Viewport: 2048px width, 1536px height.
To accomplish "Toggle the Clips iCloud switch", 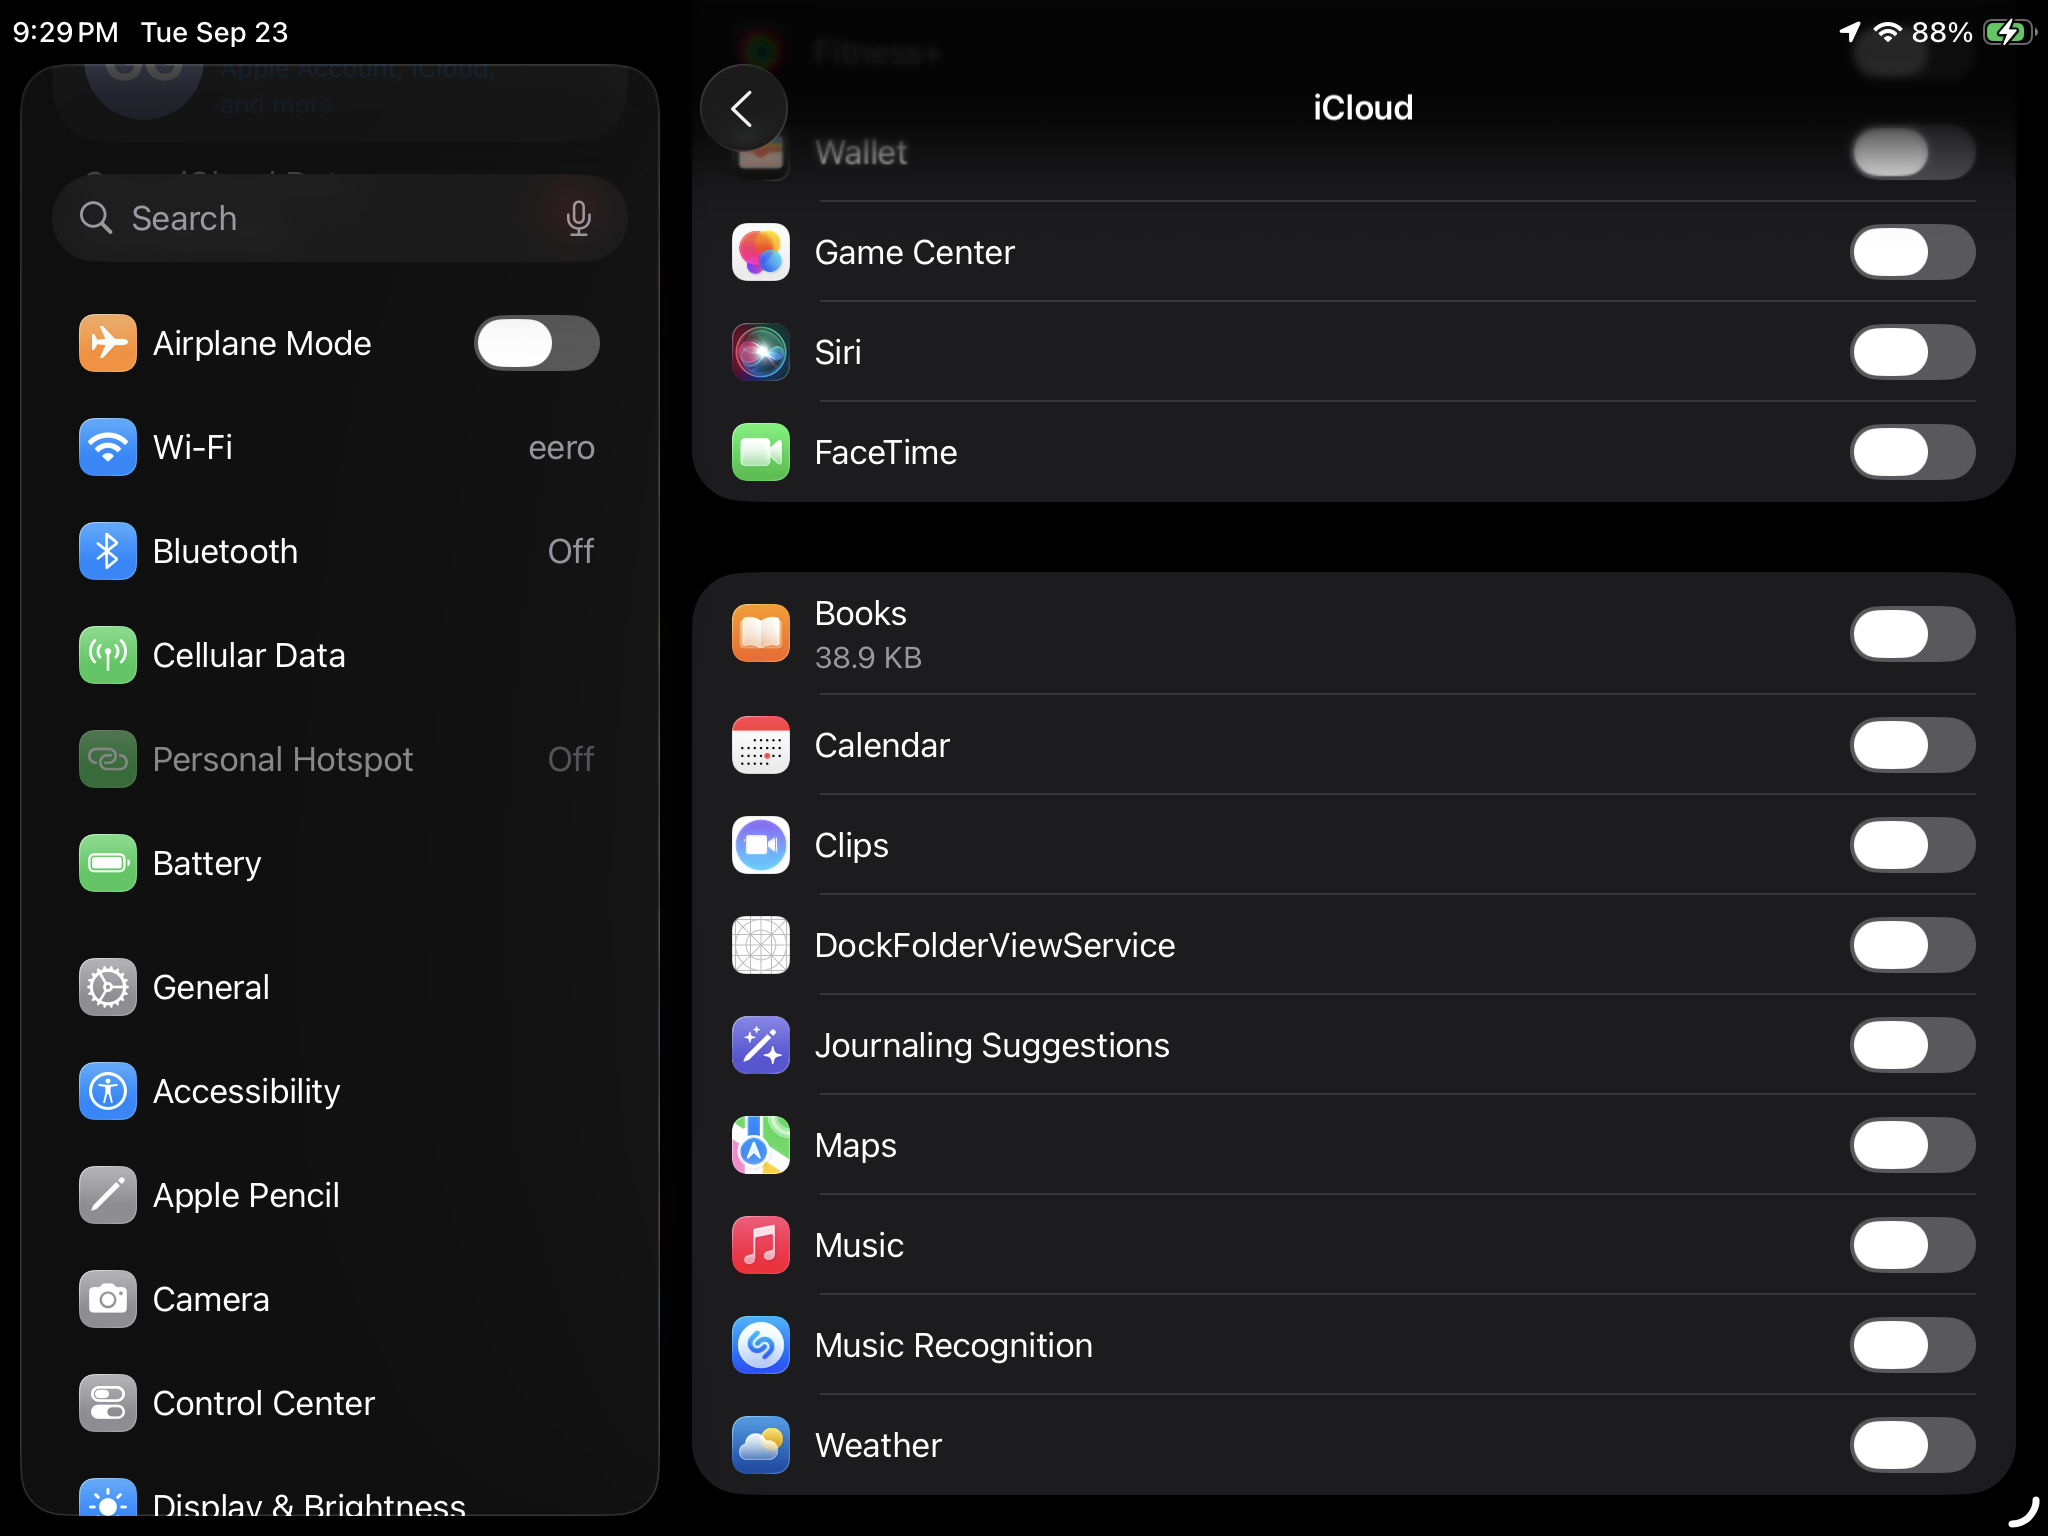I will [x=1911, y=845].
